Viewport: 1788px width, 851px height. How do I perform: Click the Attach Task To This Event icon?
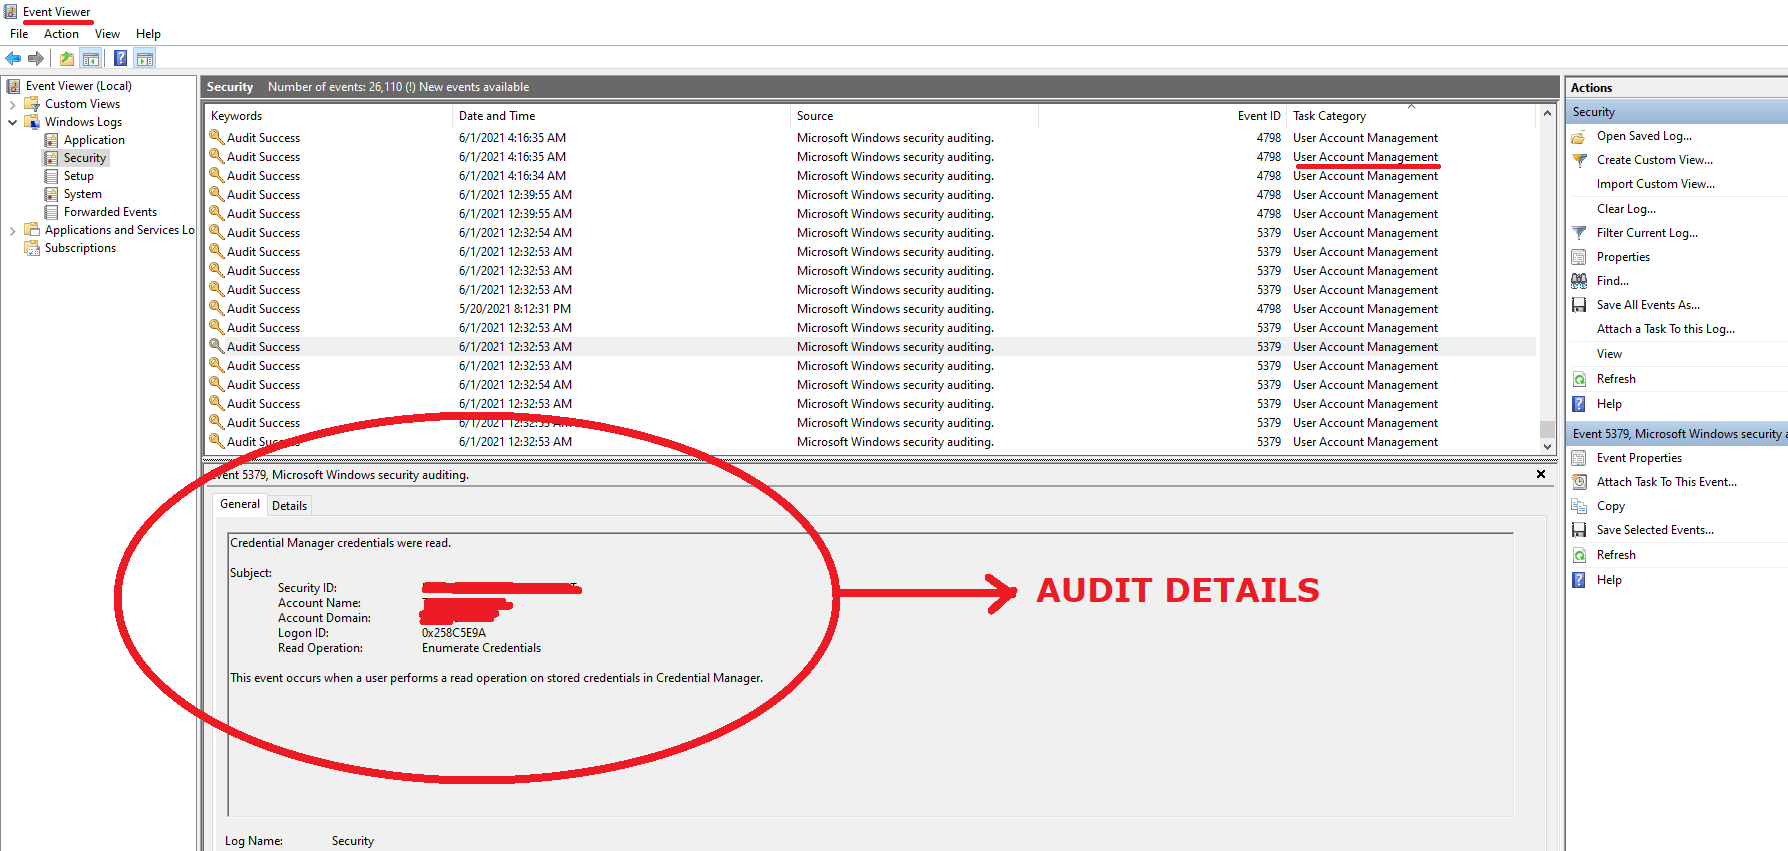[1579, 482]
